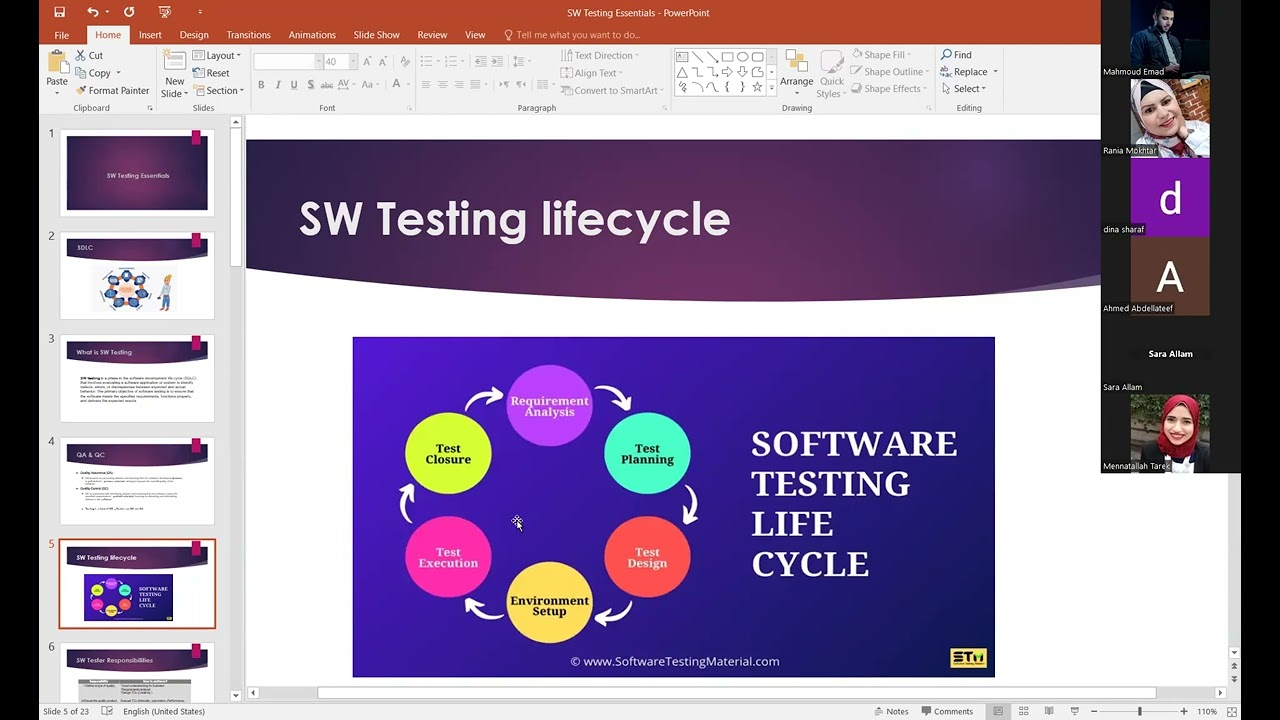This screenshot has height=720, width=1280.
Task: Switch to the Review tab
Action: [x=432, y=35]
